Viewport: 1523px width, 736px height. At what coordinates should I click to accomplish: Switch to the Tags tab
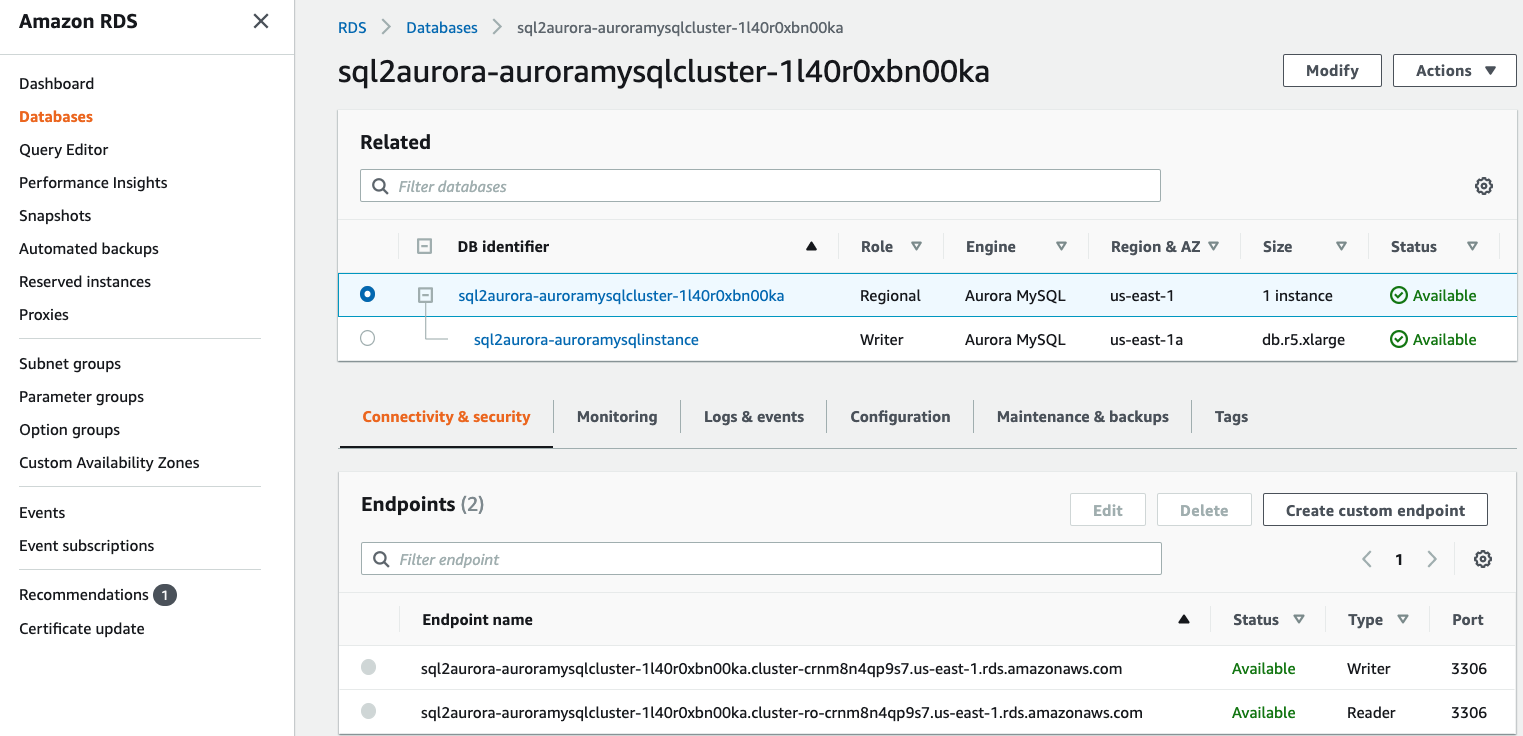[x=1231, y=417]
